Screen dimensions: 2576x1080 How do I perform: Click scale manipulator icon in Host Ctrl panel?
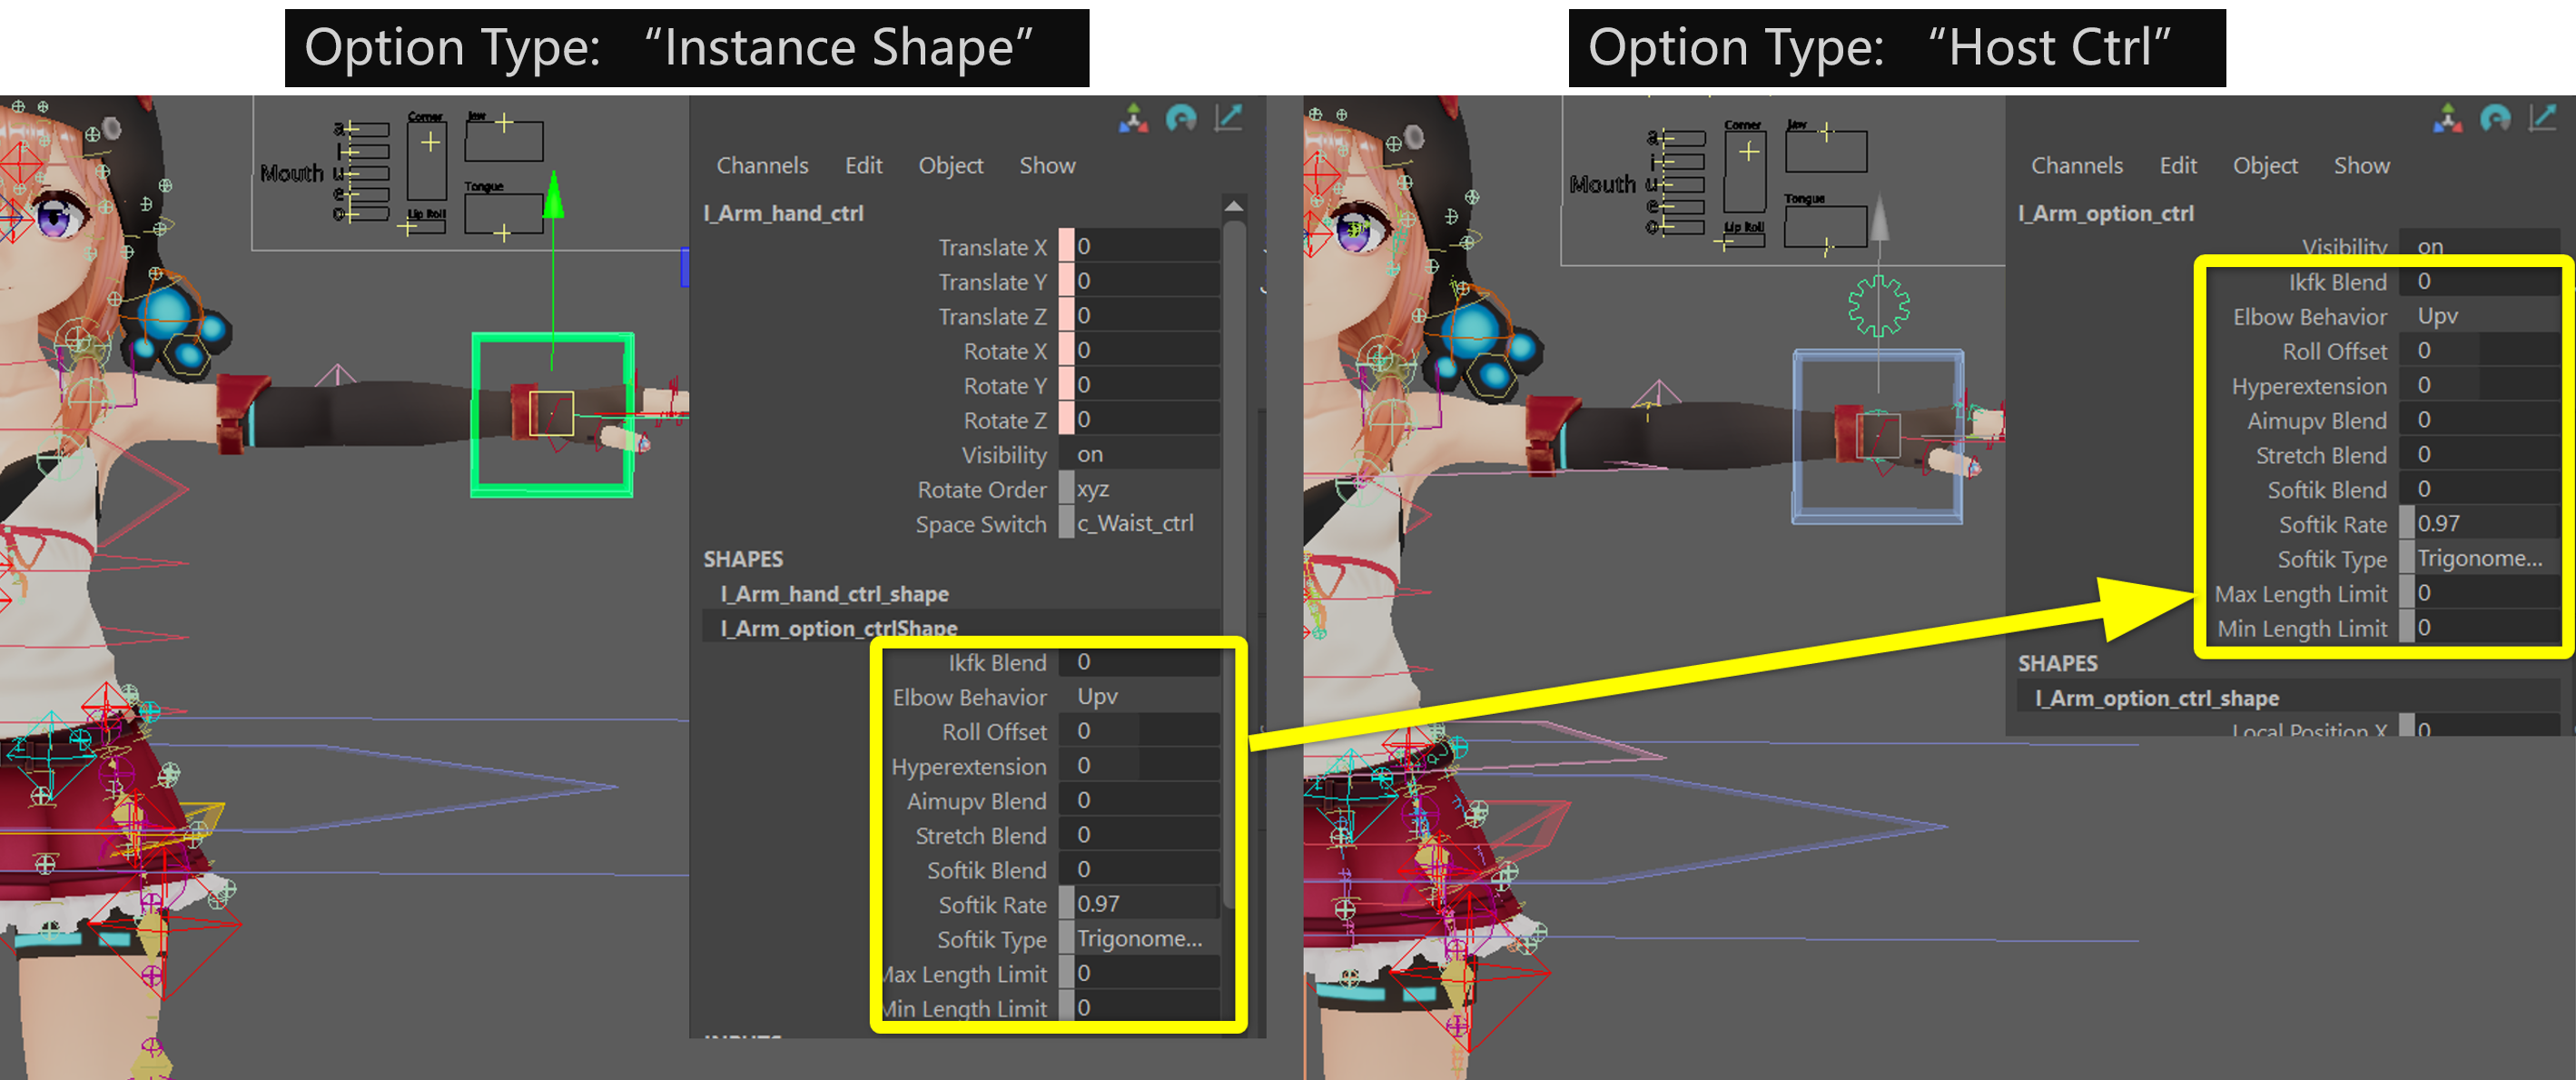point(2543,118)
